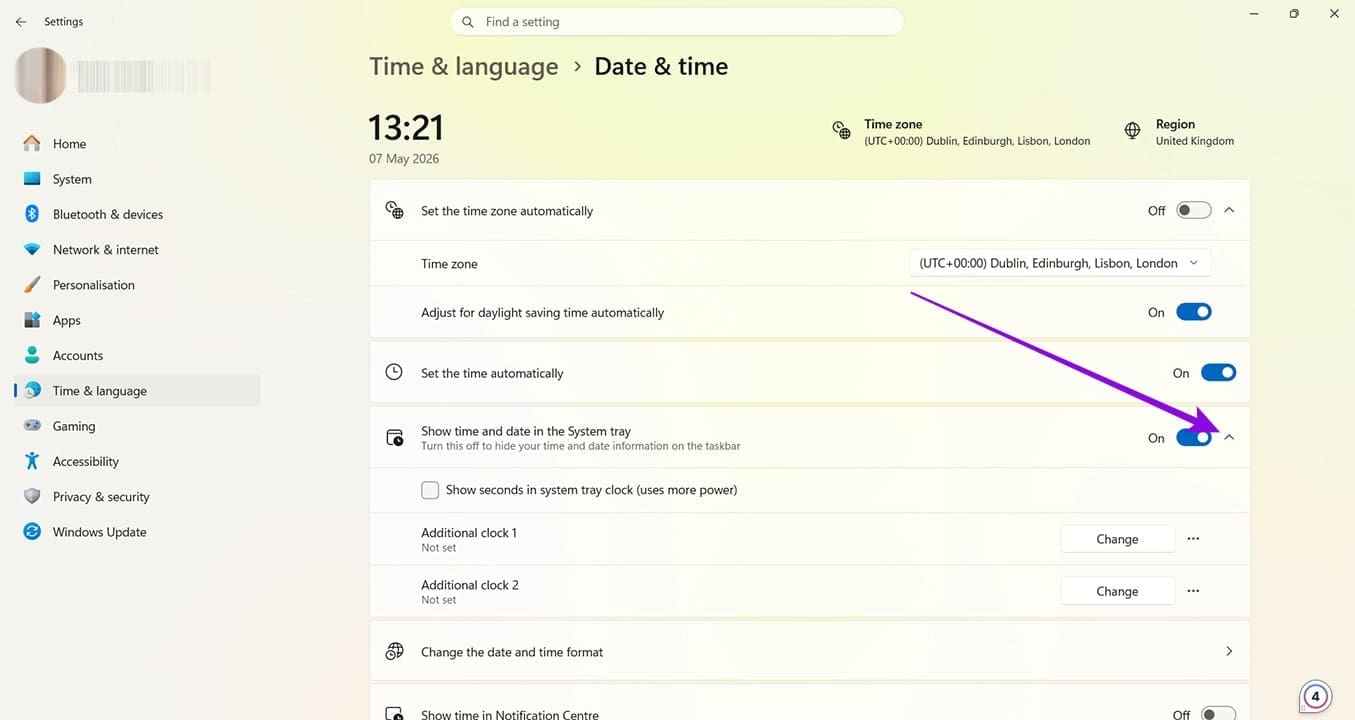
Task: Collapse the Set the time zone automatically section
Action: 1229,210
